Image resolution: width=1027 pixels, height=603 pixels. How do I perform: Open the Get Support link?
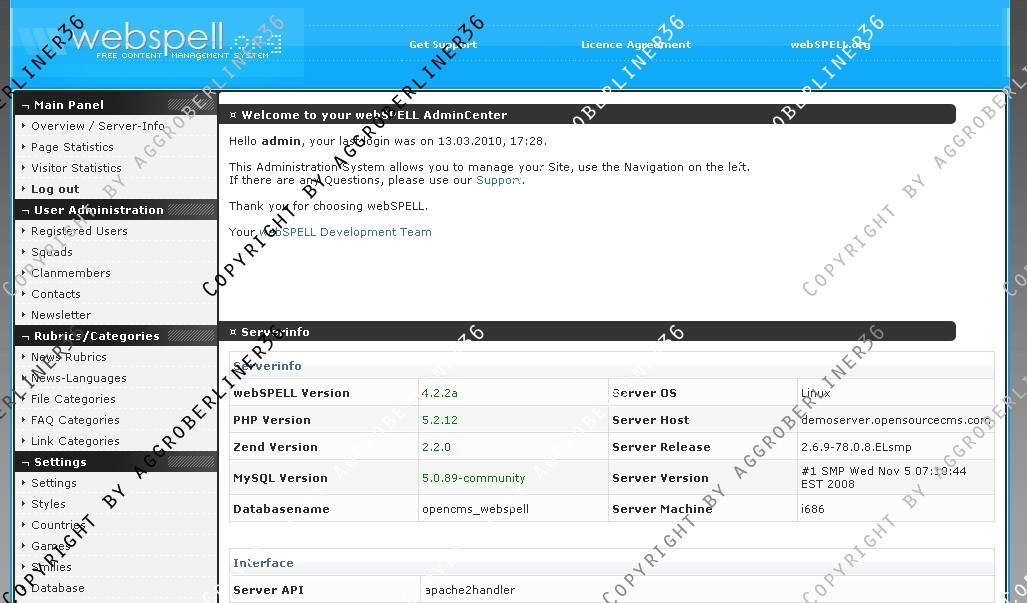[443, 45]
